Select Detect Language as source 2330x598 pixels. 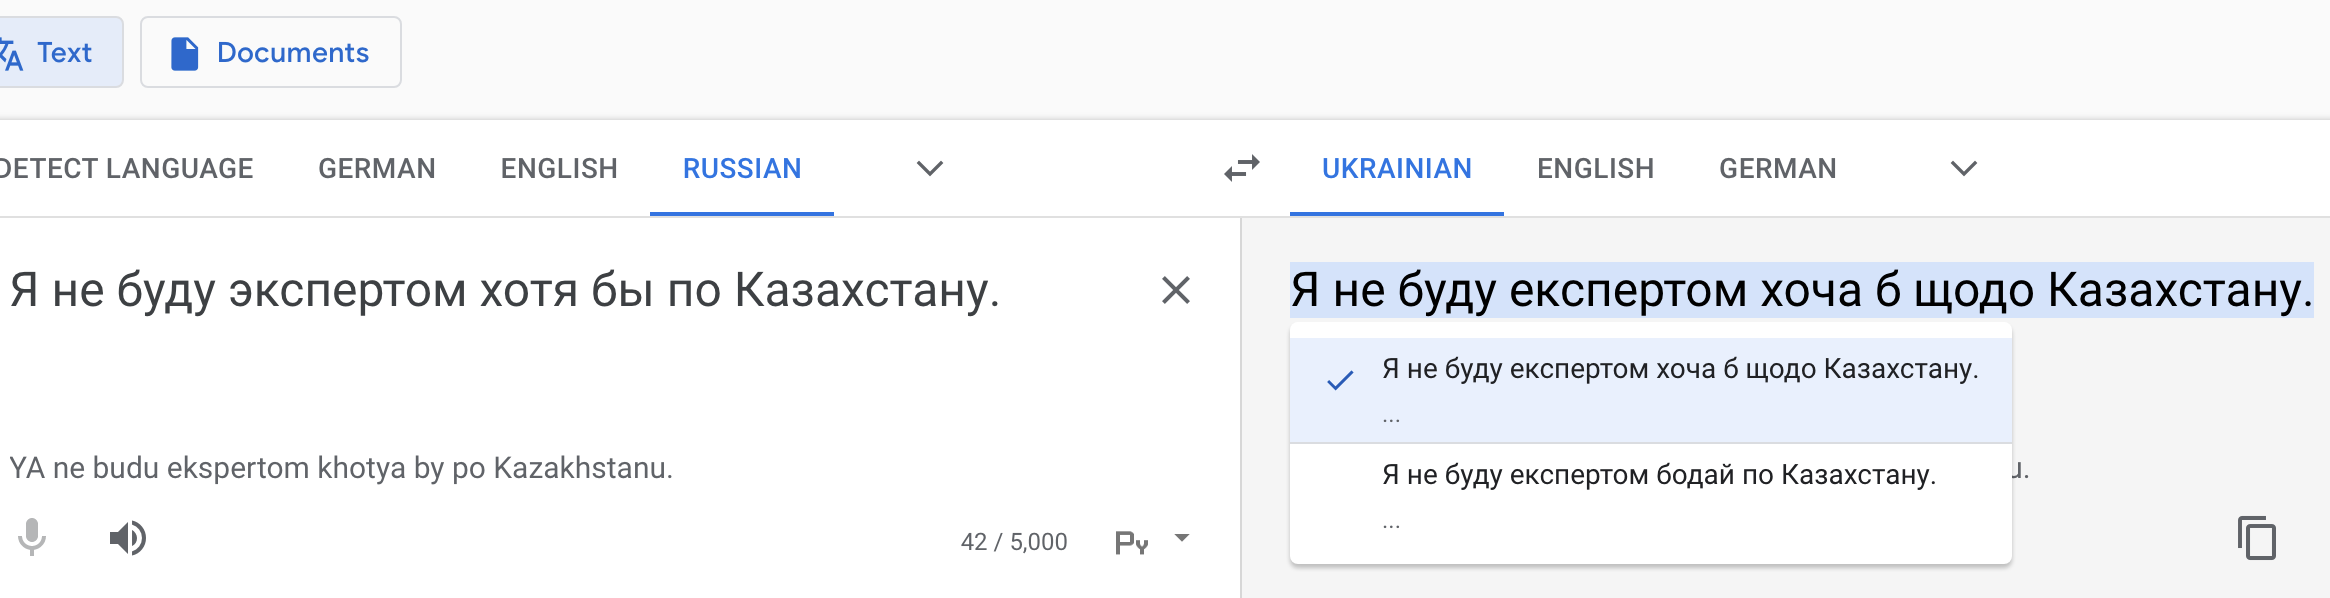(126, 168)
